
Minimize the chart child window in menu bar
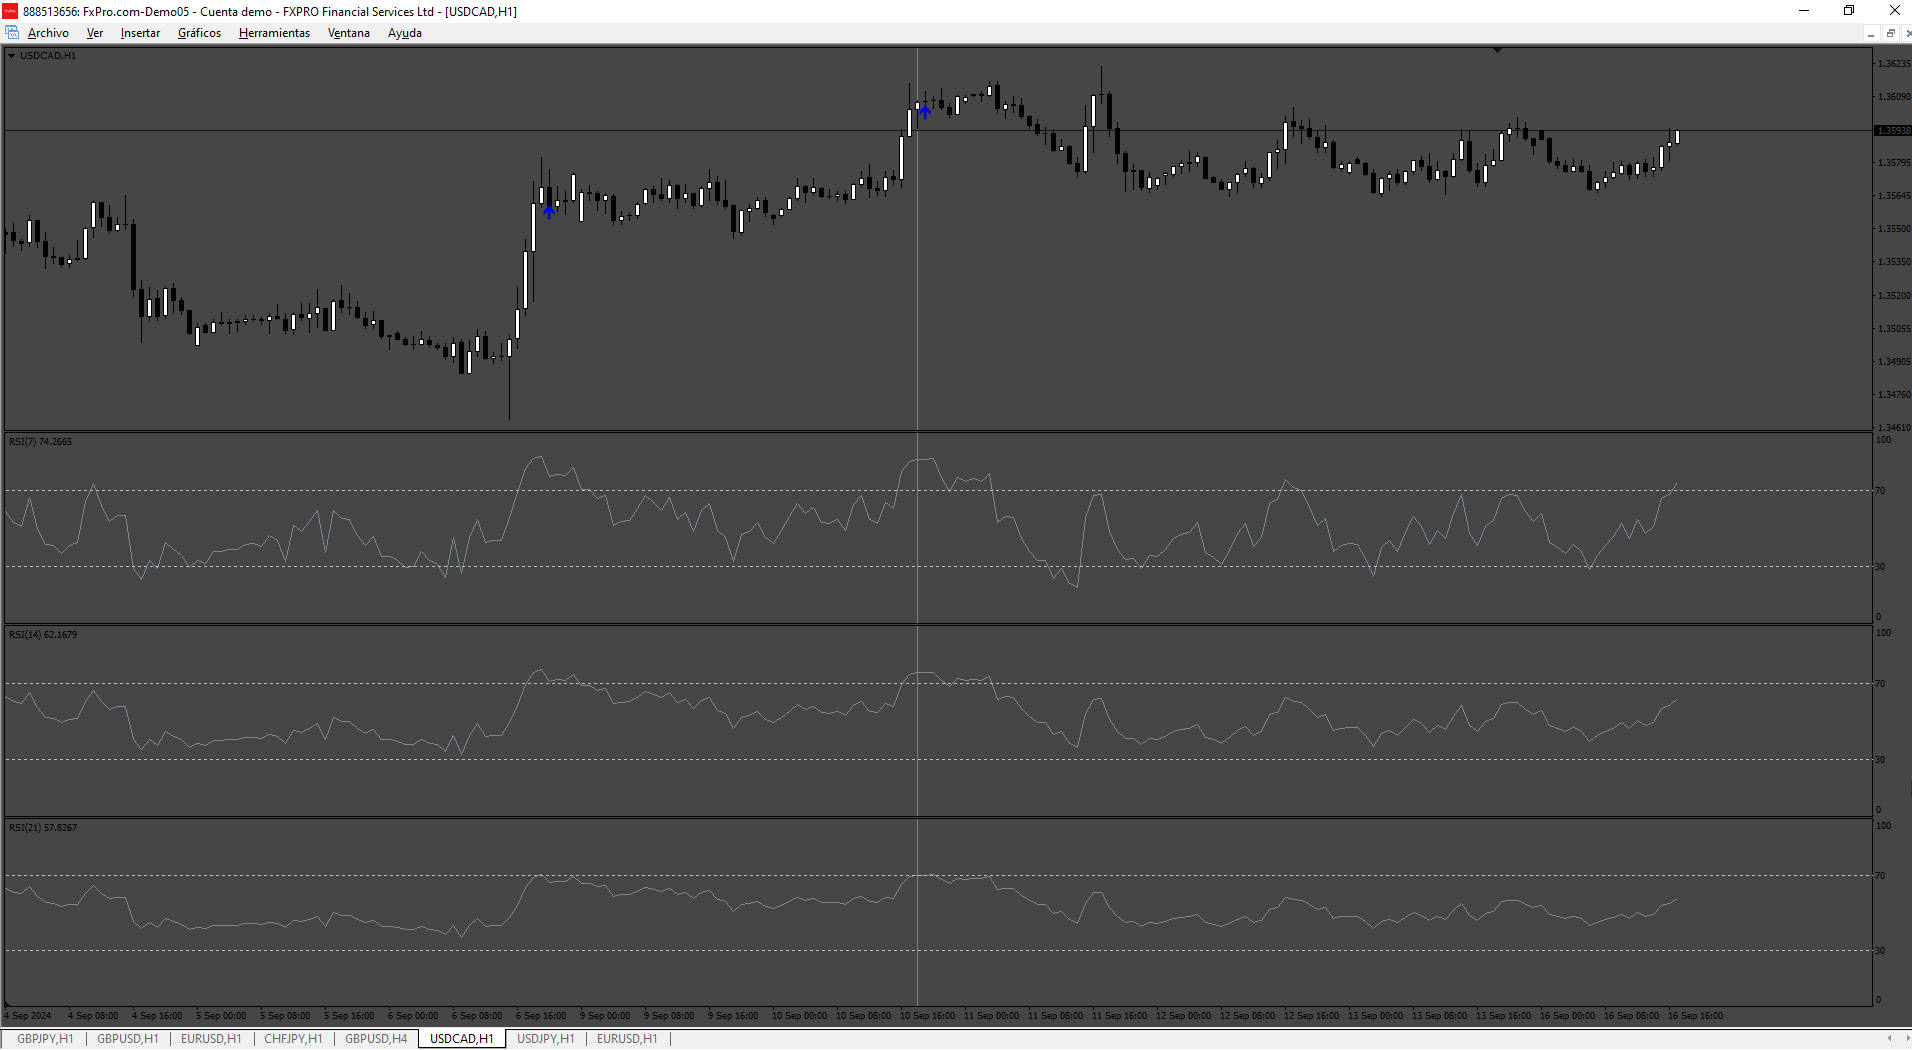[1870, 33]
